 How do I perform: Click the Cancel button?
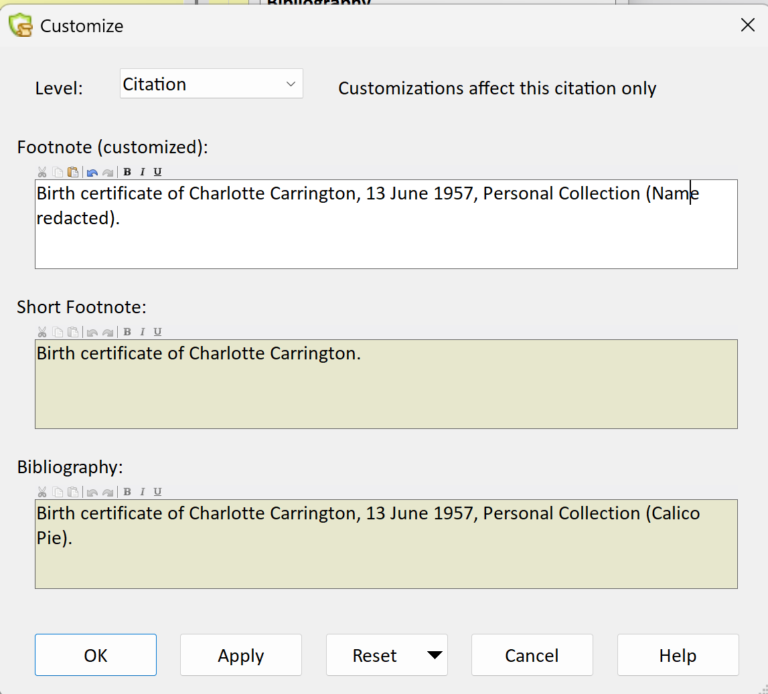[532, 655]
